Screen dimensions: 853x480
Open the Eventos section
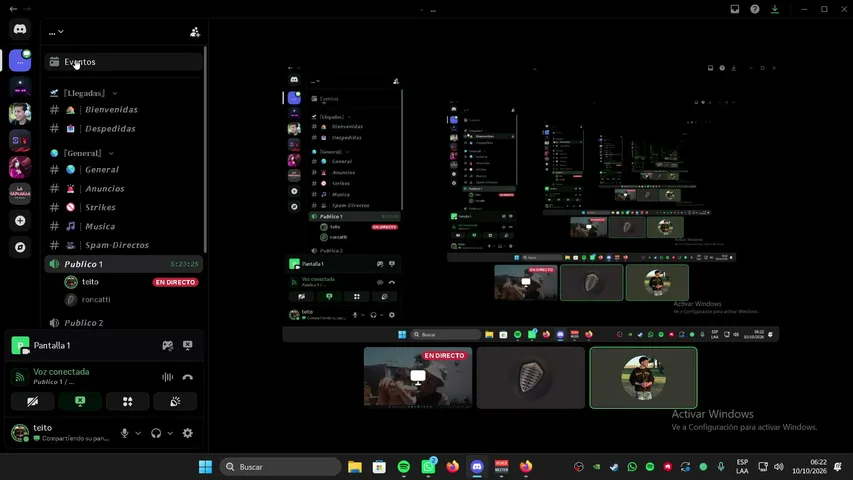pyautogui.click(x=123, y=62)
